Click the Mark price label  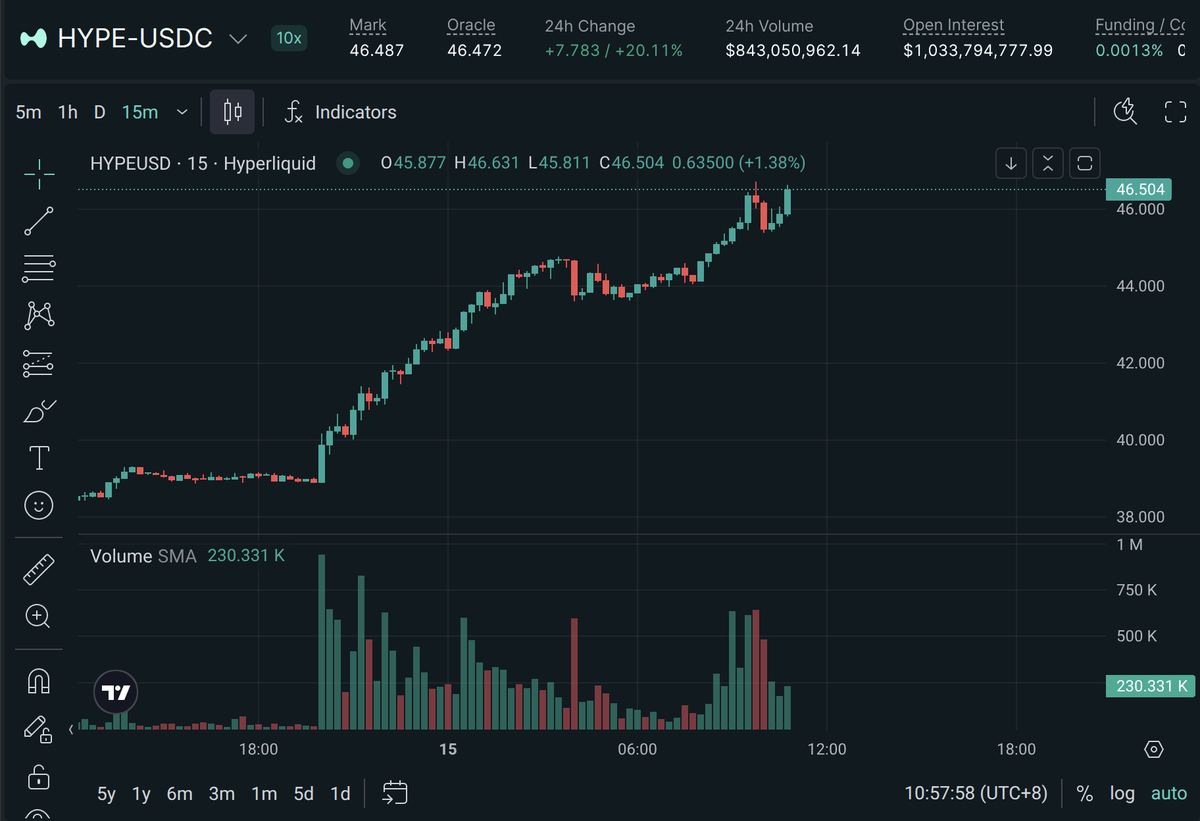[x=368, y=26]
